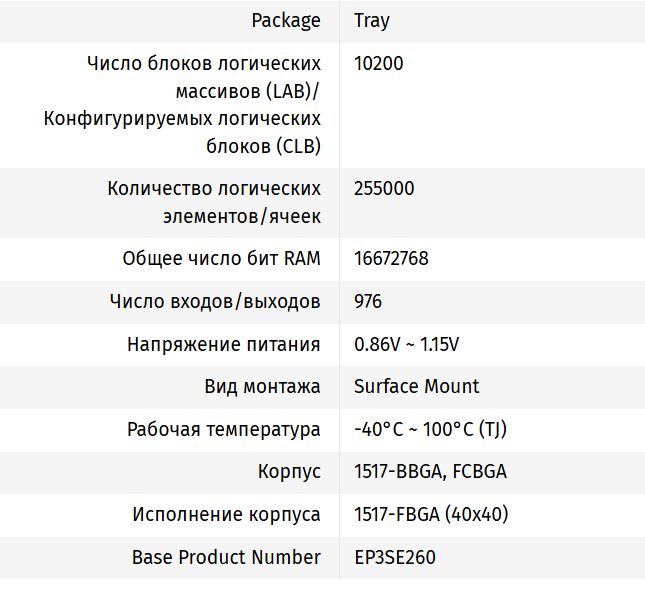The height and width of the screenshot is (593, 645).
Task: Select the "Tray" package value
Action: (x=372, y=21)
